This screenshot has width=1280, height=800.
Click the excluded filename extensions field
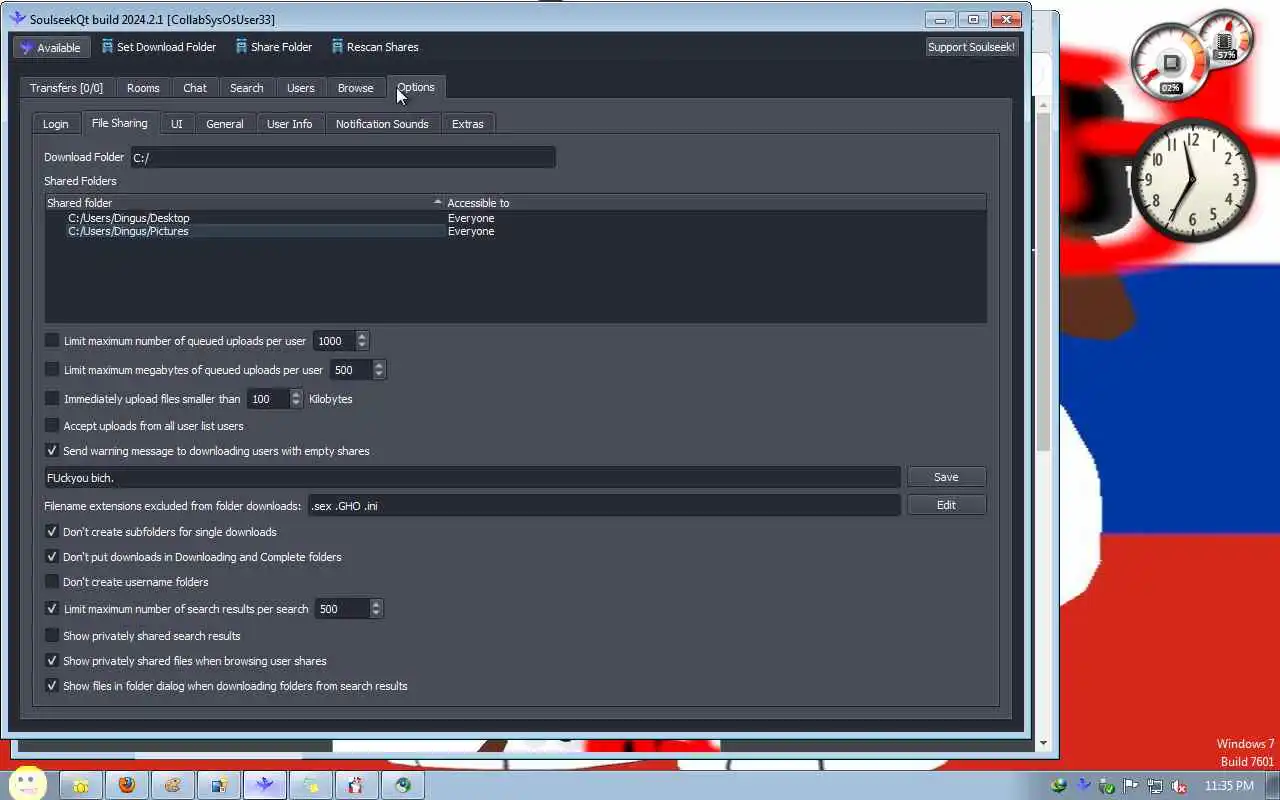pos(604,506)
